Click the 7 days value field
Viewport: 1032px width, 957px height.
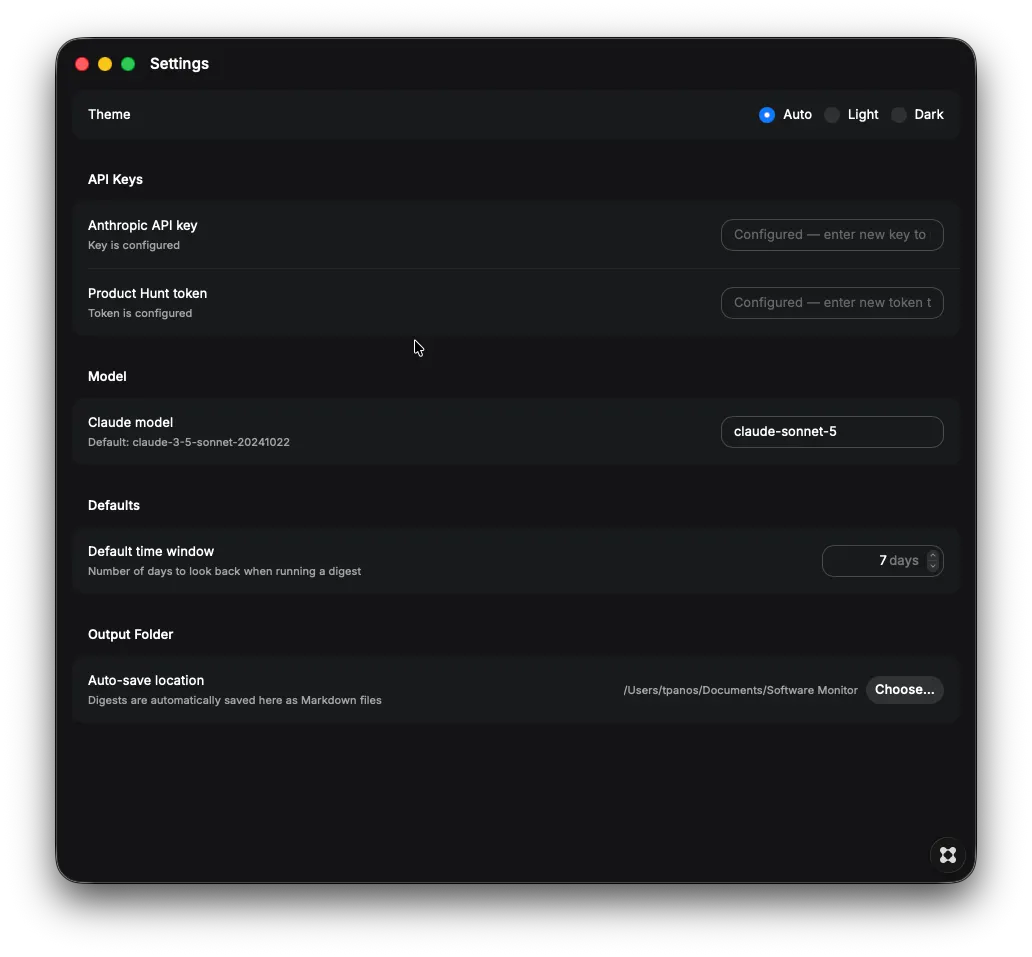(883, 561)
